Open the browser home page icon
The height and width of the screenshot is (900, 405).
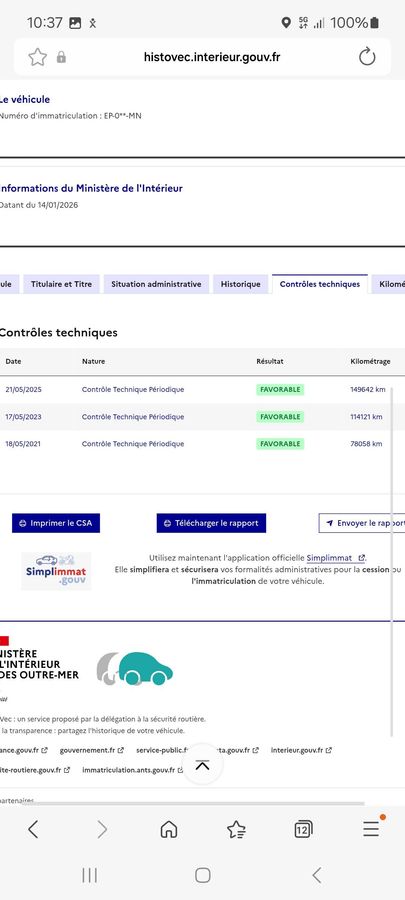click(x=168, y=829)
